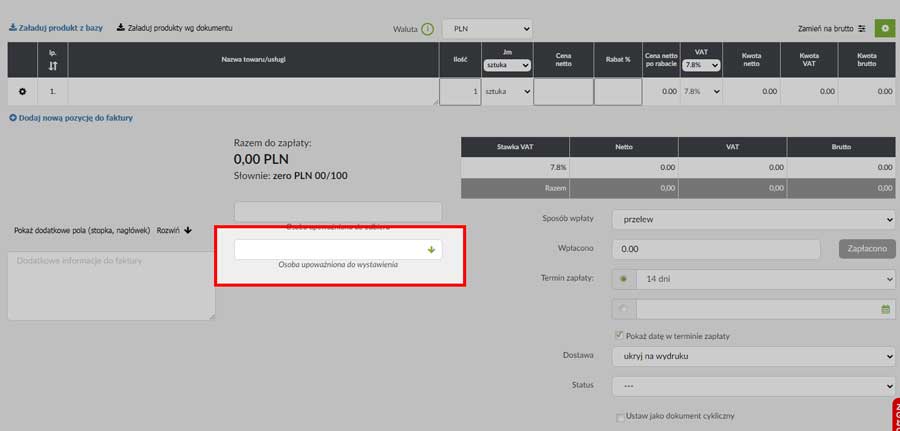900x431 pixels.
Task: Click the Dodatkowe informacje do faktury text area
Action: [x=110, y=285]
